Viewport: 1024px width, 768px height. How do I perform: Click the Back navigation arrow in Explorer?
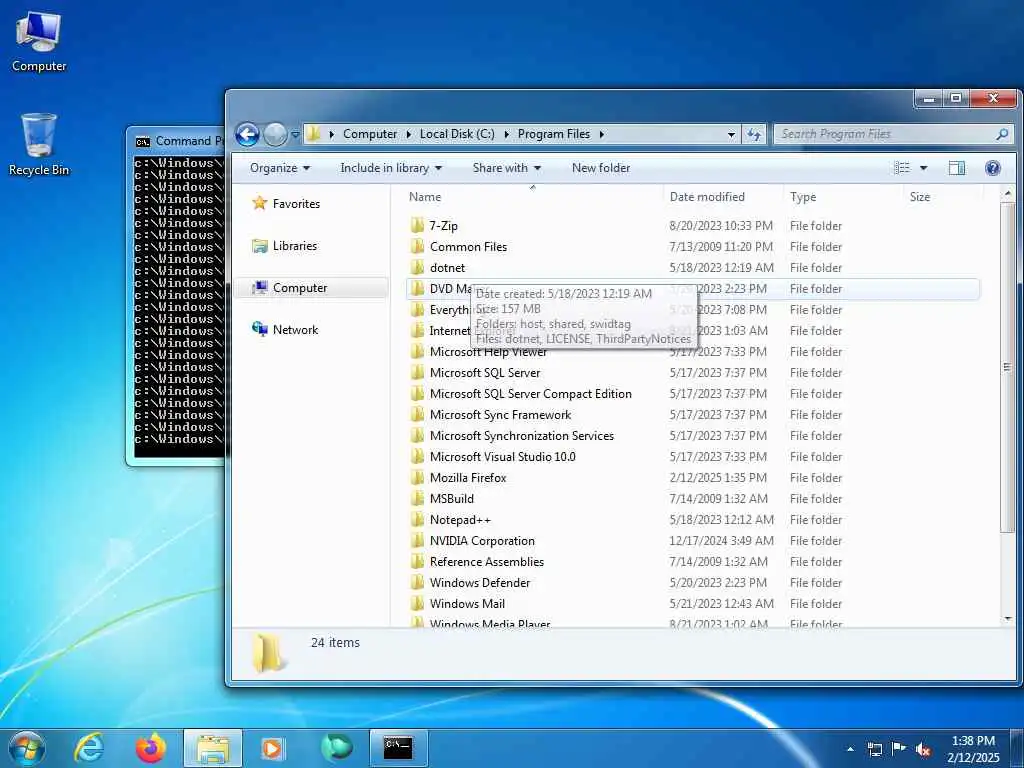(x=248, y=135)
